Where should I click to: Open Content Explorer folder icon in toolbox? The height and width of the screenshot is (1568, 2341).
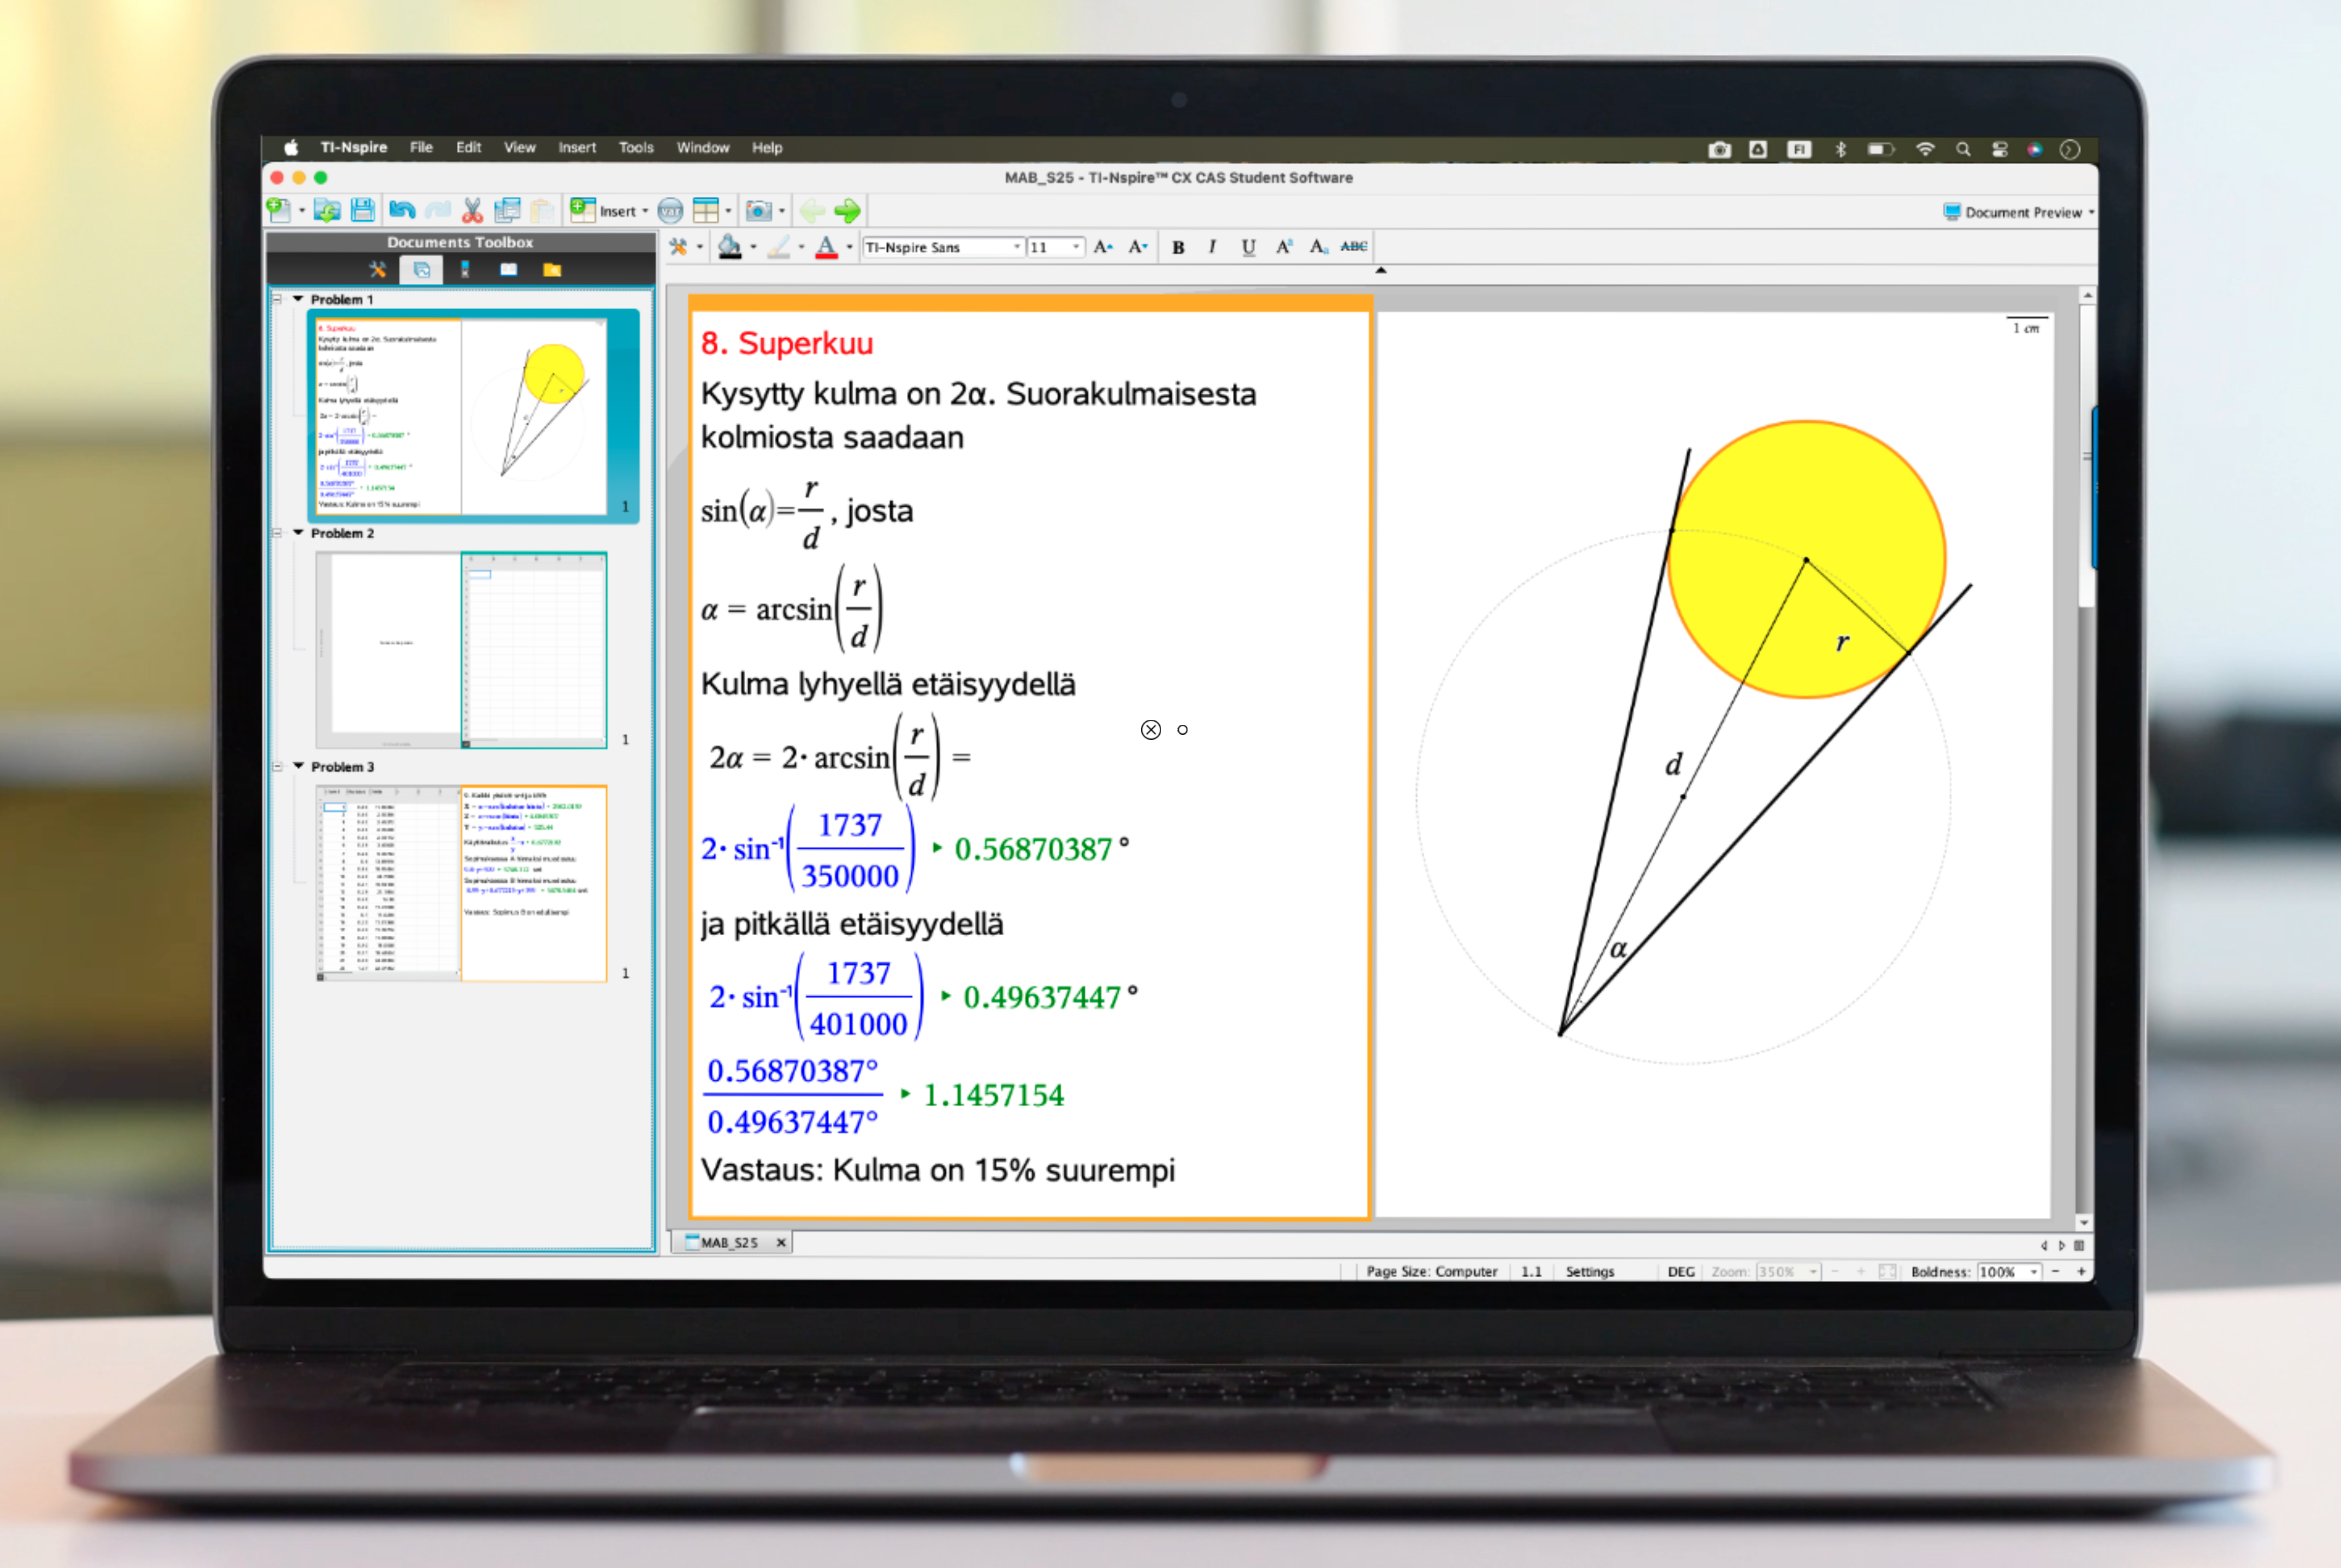tap(552, 270)
